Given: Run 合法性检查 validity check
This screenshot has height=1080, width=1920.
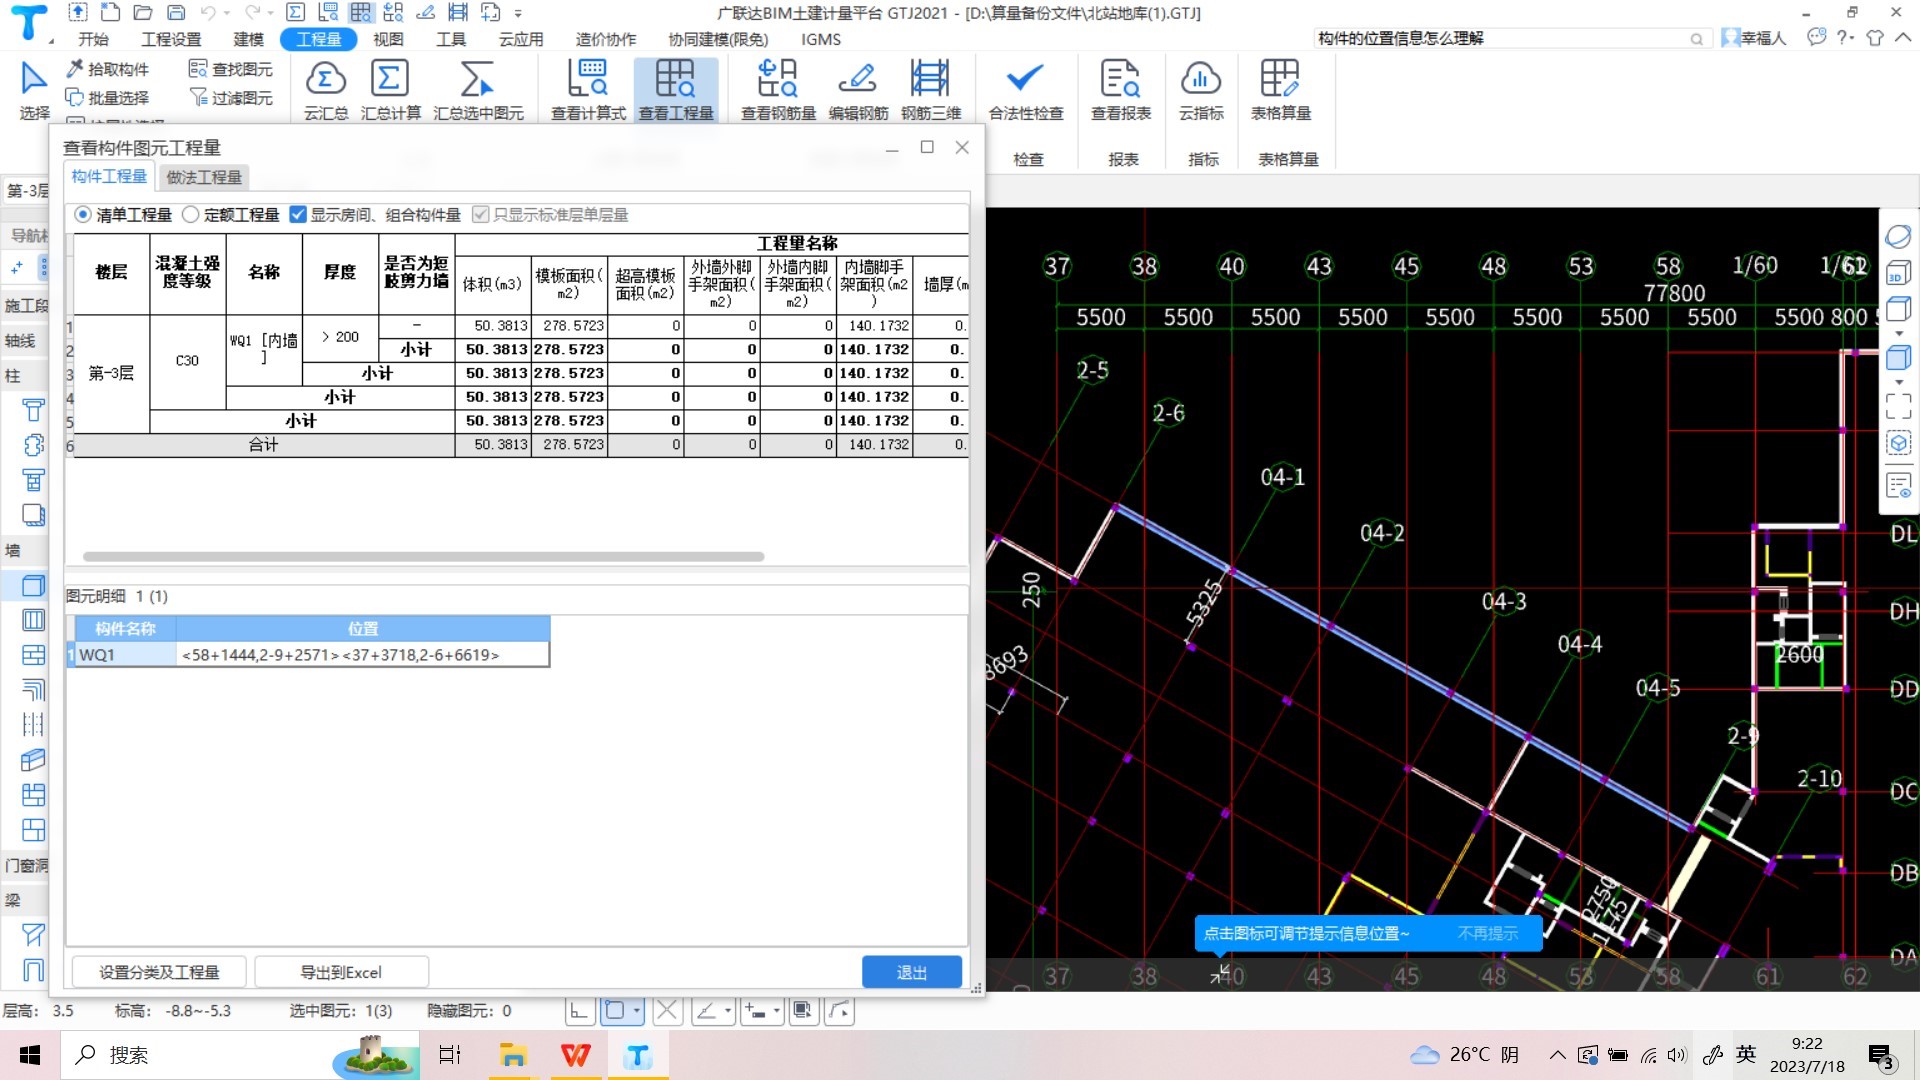Looking at the screenshot, I should 1026,90.
